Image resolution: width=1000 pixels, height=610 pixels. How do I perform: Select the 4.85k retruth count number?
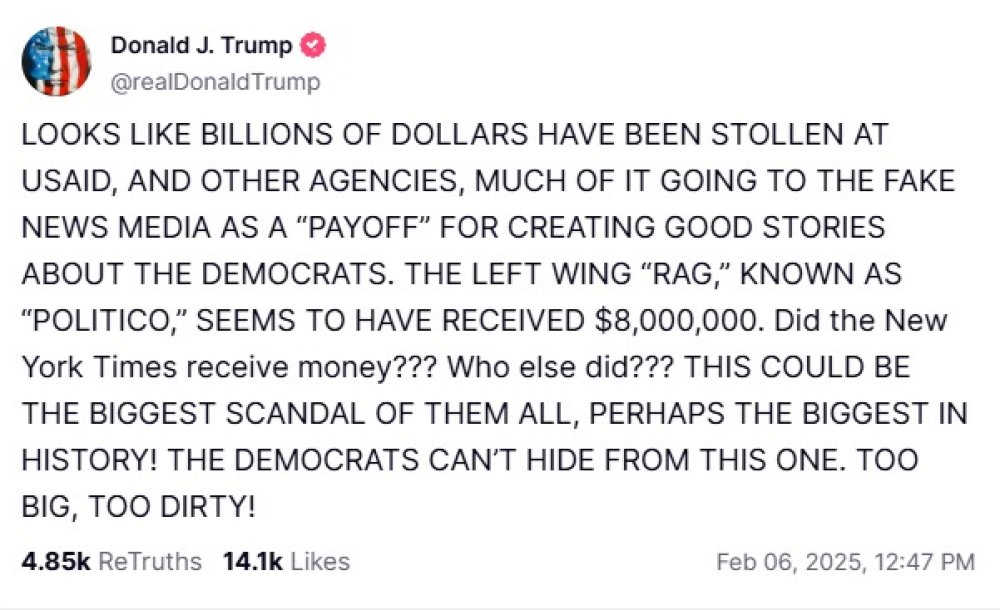(56, 562)
